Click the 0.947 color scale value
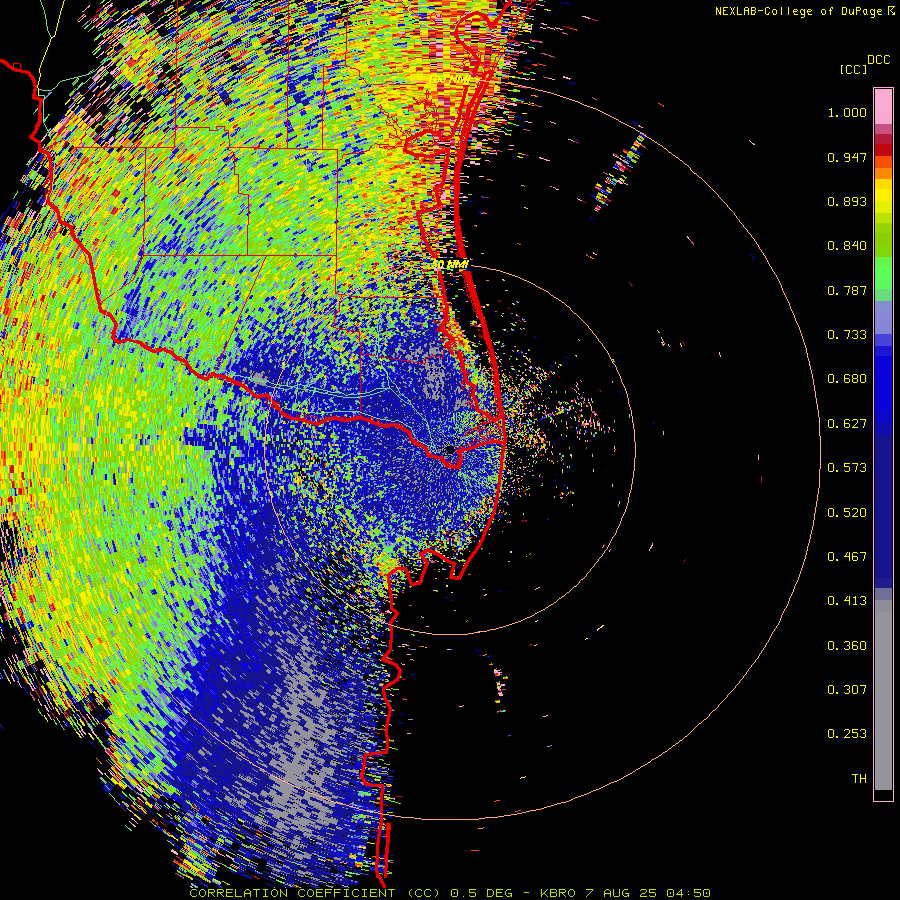Image resolution: width=900 pixels, height=900 pixels. (847, 157)
